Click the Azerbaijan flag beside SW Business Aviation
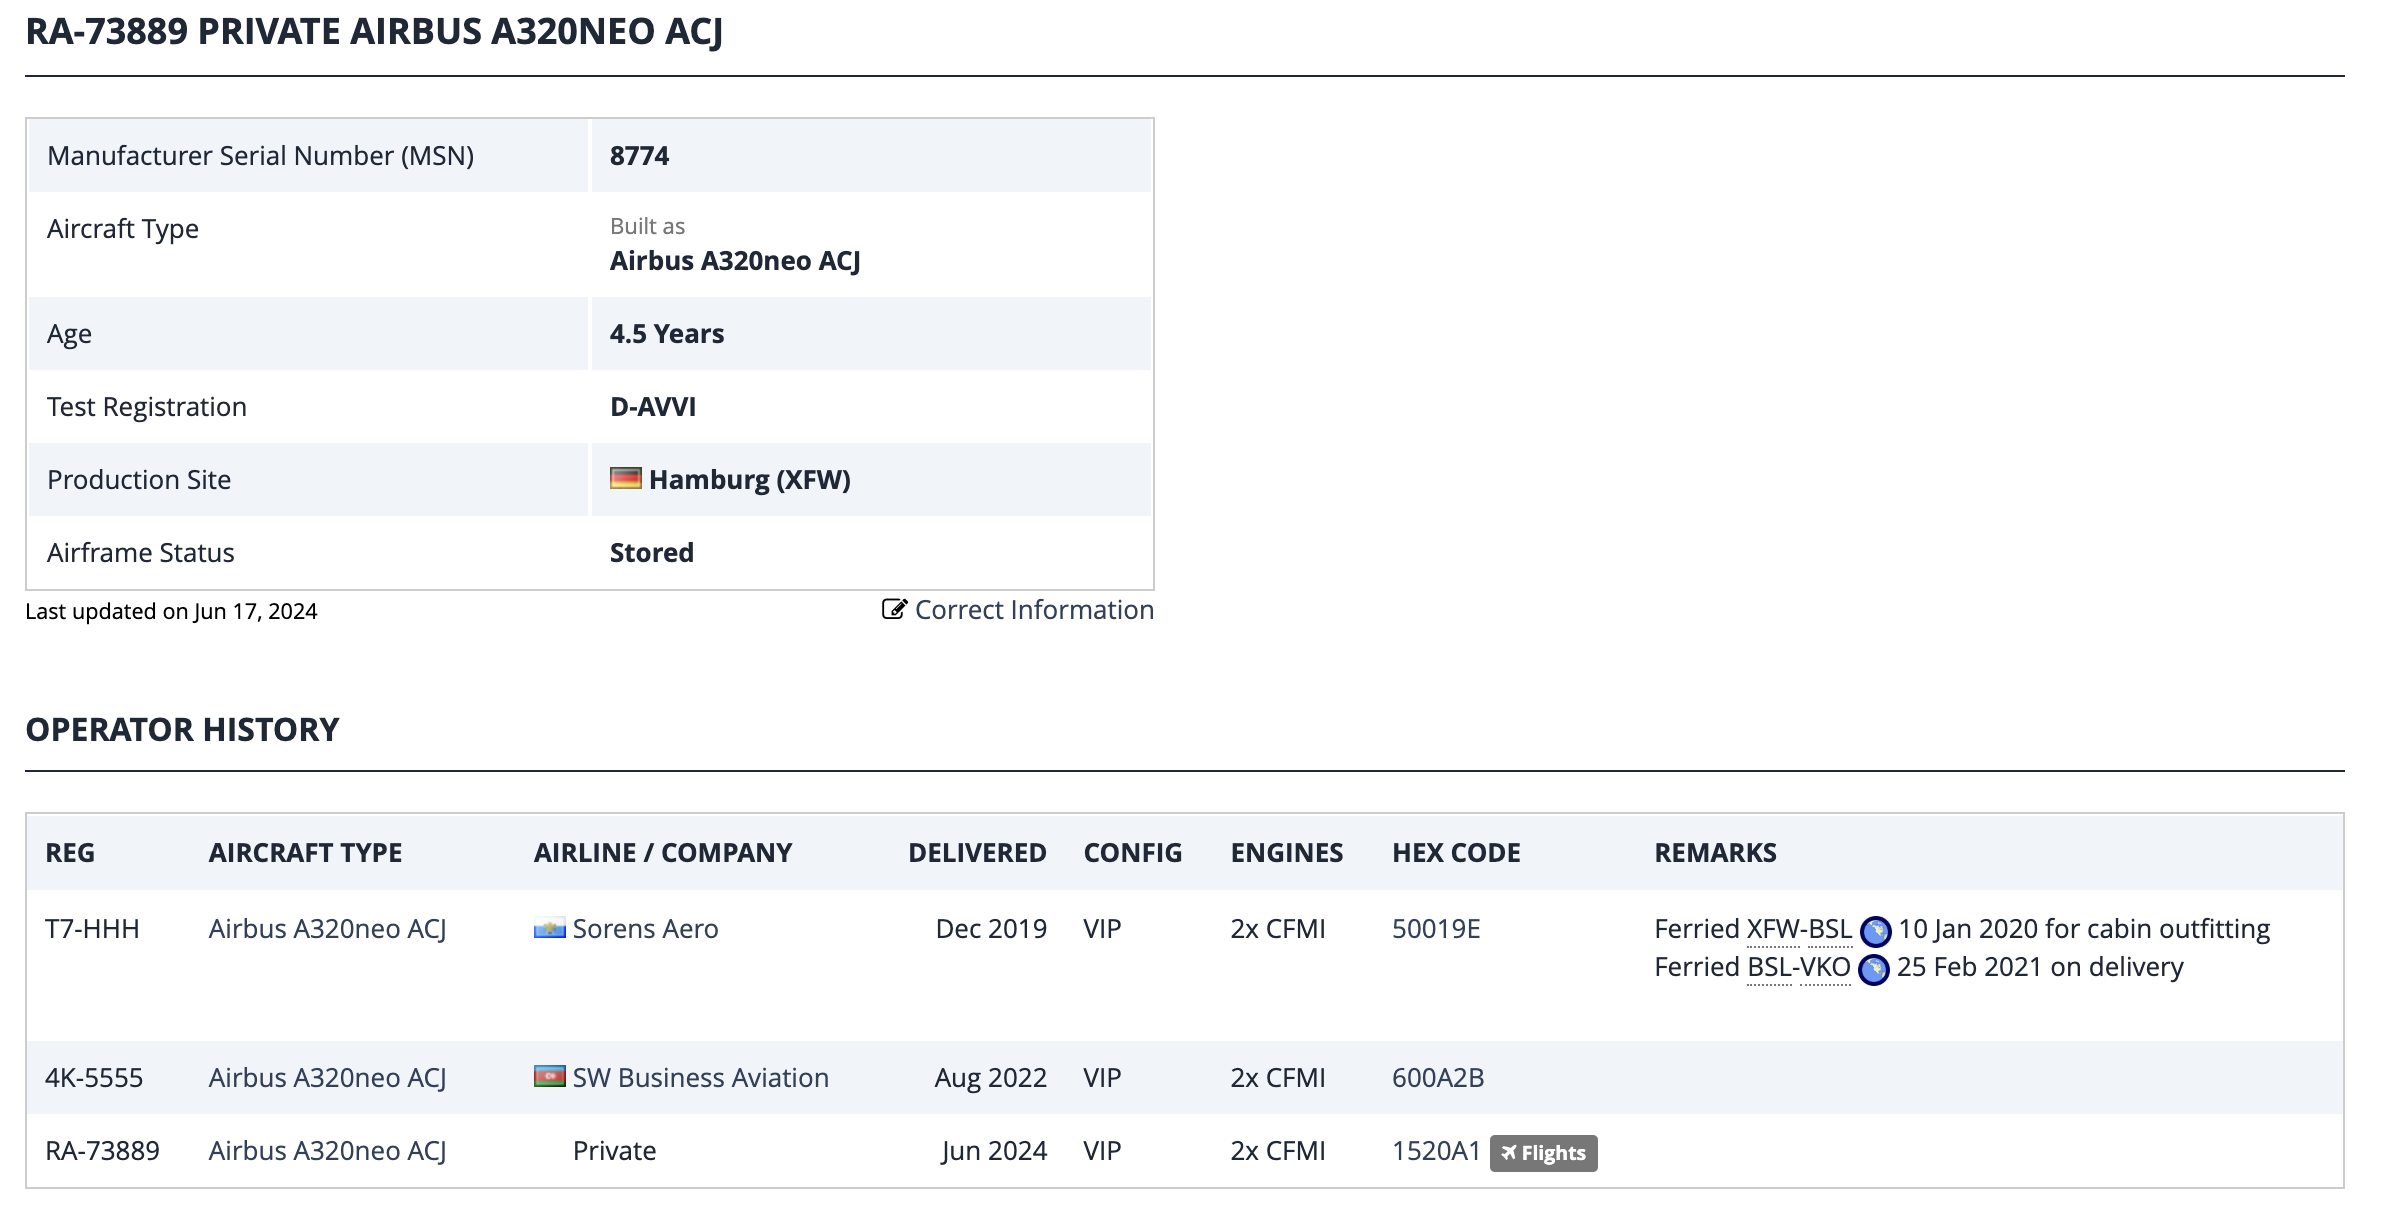 549,1077
